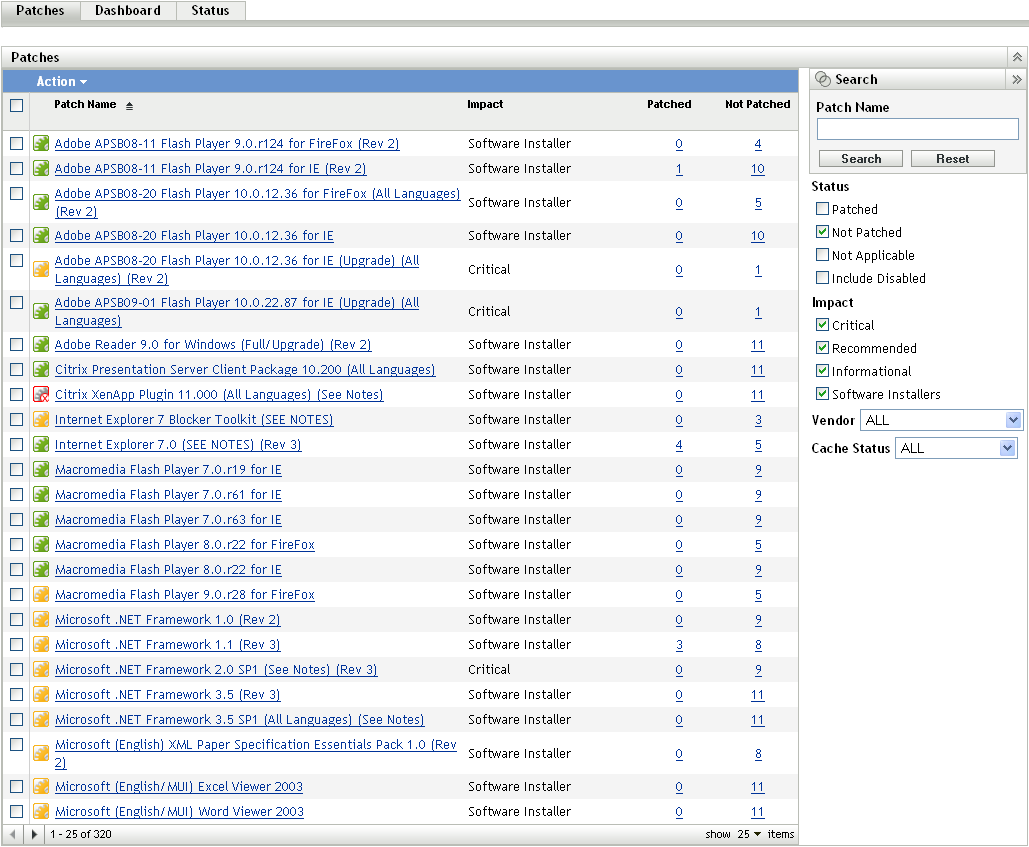Sort by Patch Name column

click(85, 104)
